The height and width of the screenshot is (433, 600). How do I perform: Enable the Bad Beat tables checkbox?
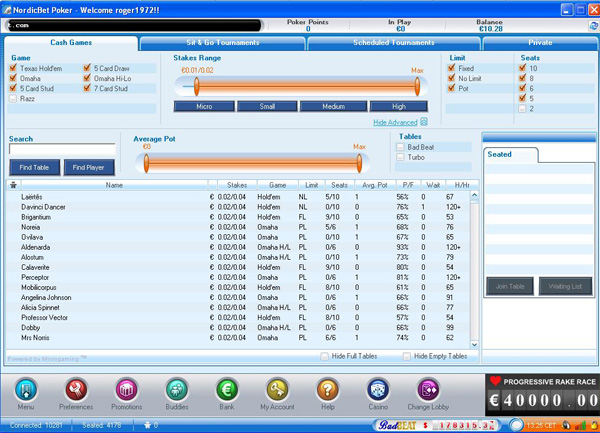[400, 147]
